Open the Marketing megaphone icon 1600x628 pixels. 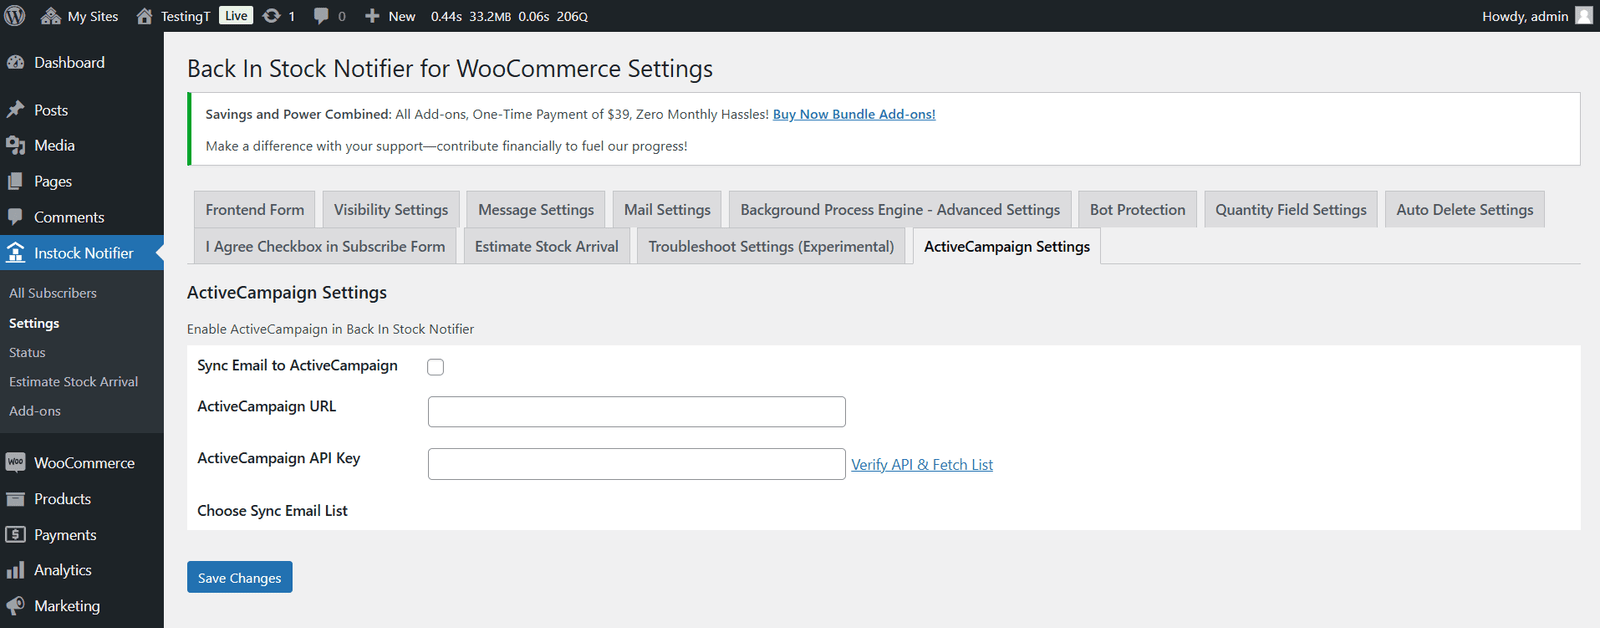click(15, 606)
